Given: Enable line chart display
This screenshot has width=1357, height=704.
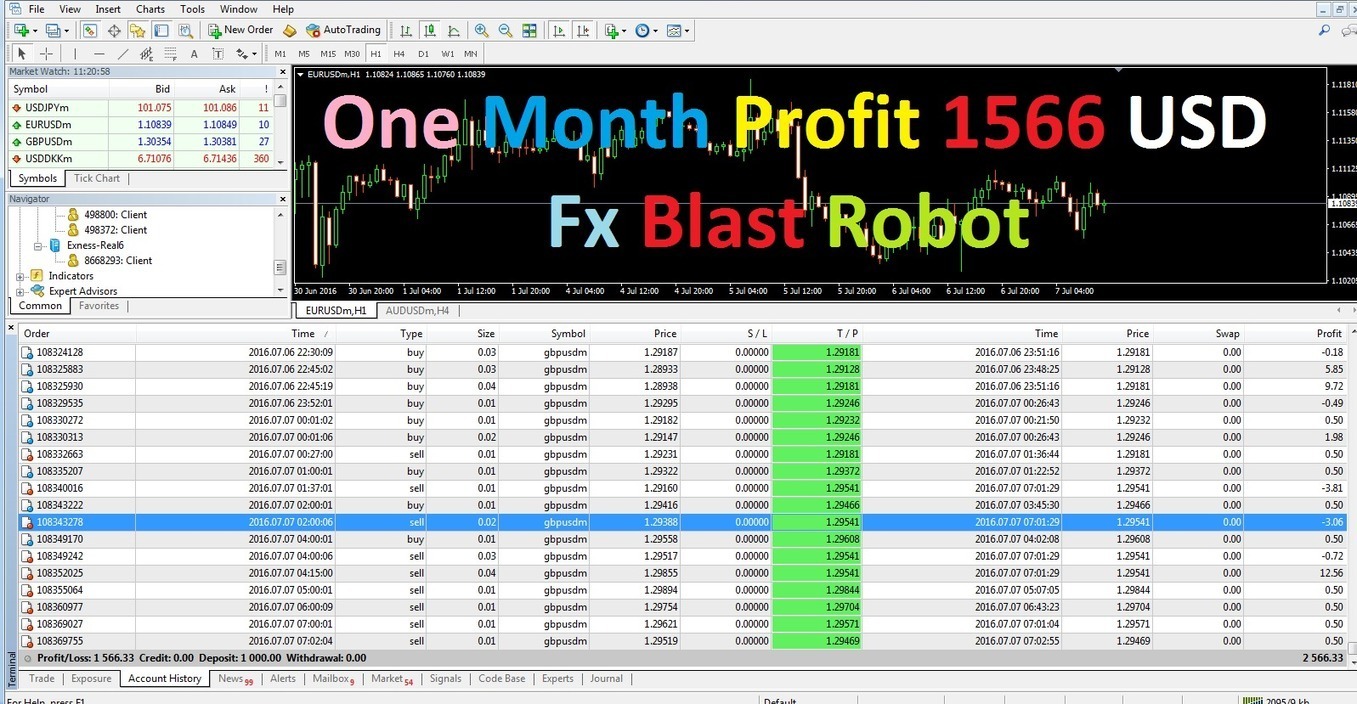Looking at the screenshot, I should click(454, 31).
